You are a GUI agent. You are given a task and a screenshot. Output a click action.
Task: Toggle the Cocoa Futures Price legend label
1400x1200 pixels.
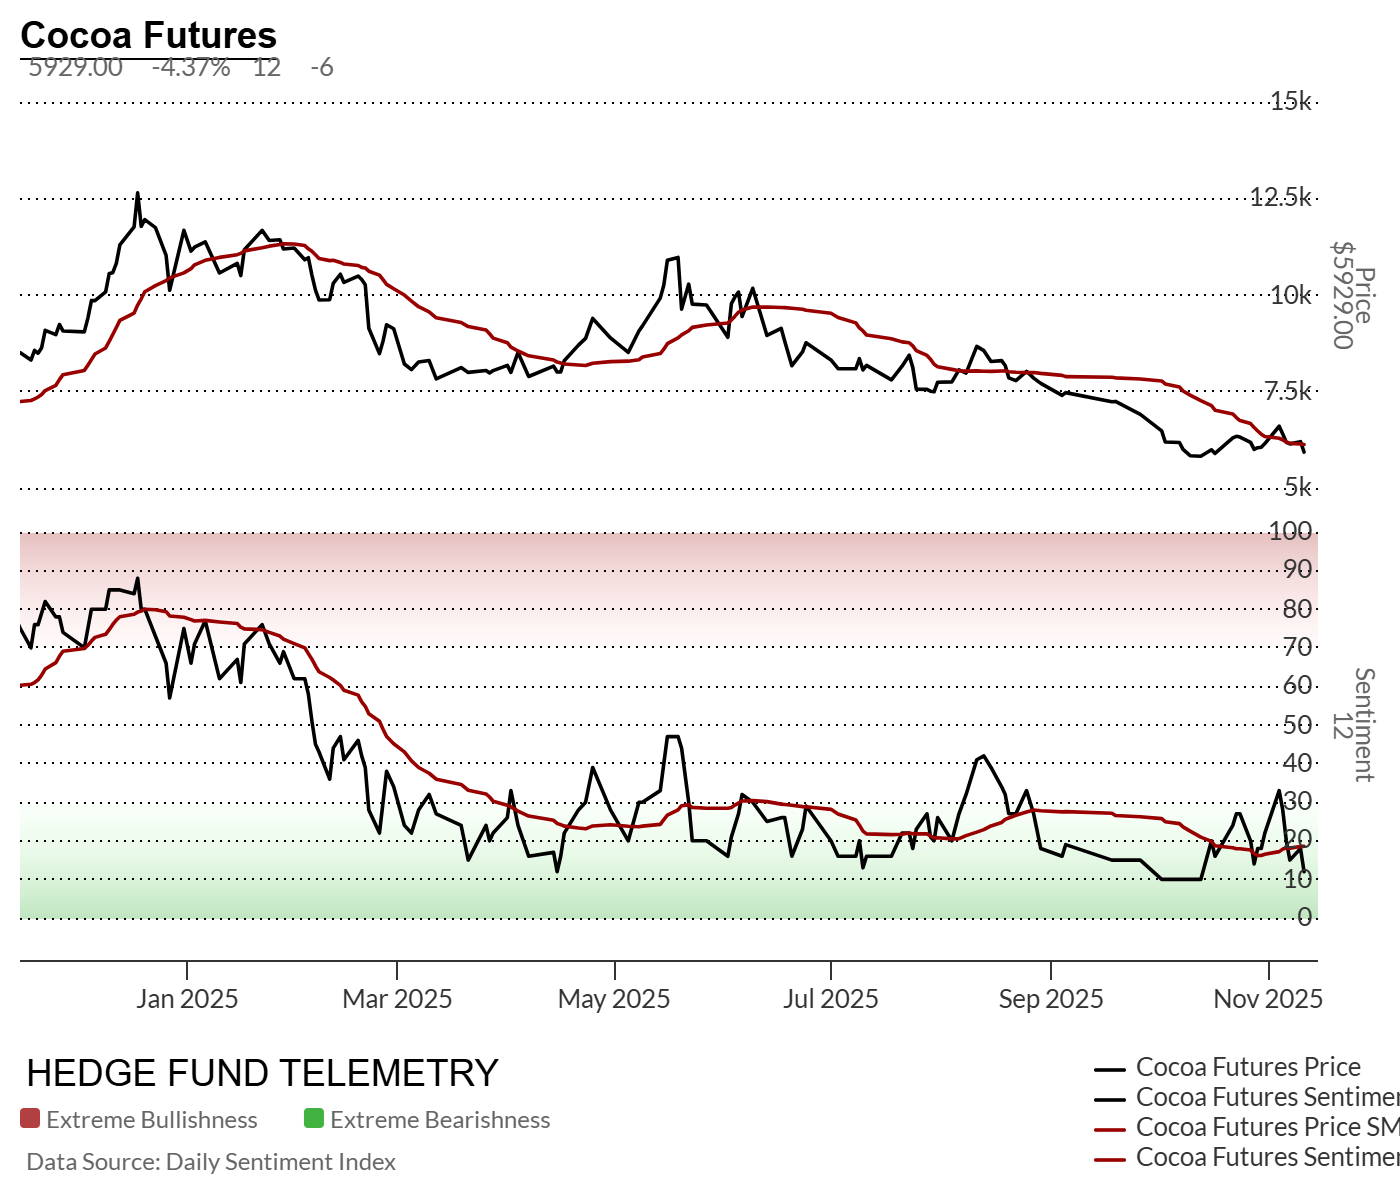(x=1248, y=1068)
